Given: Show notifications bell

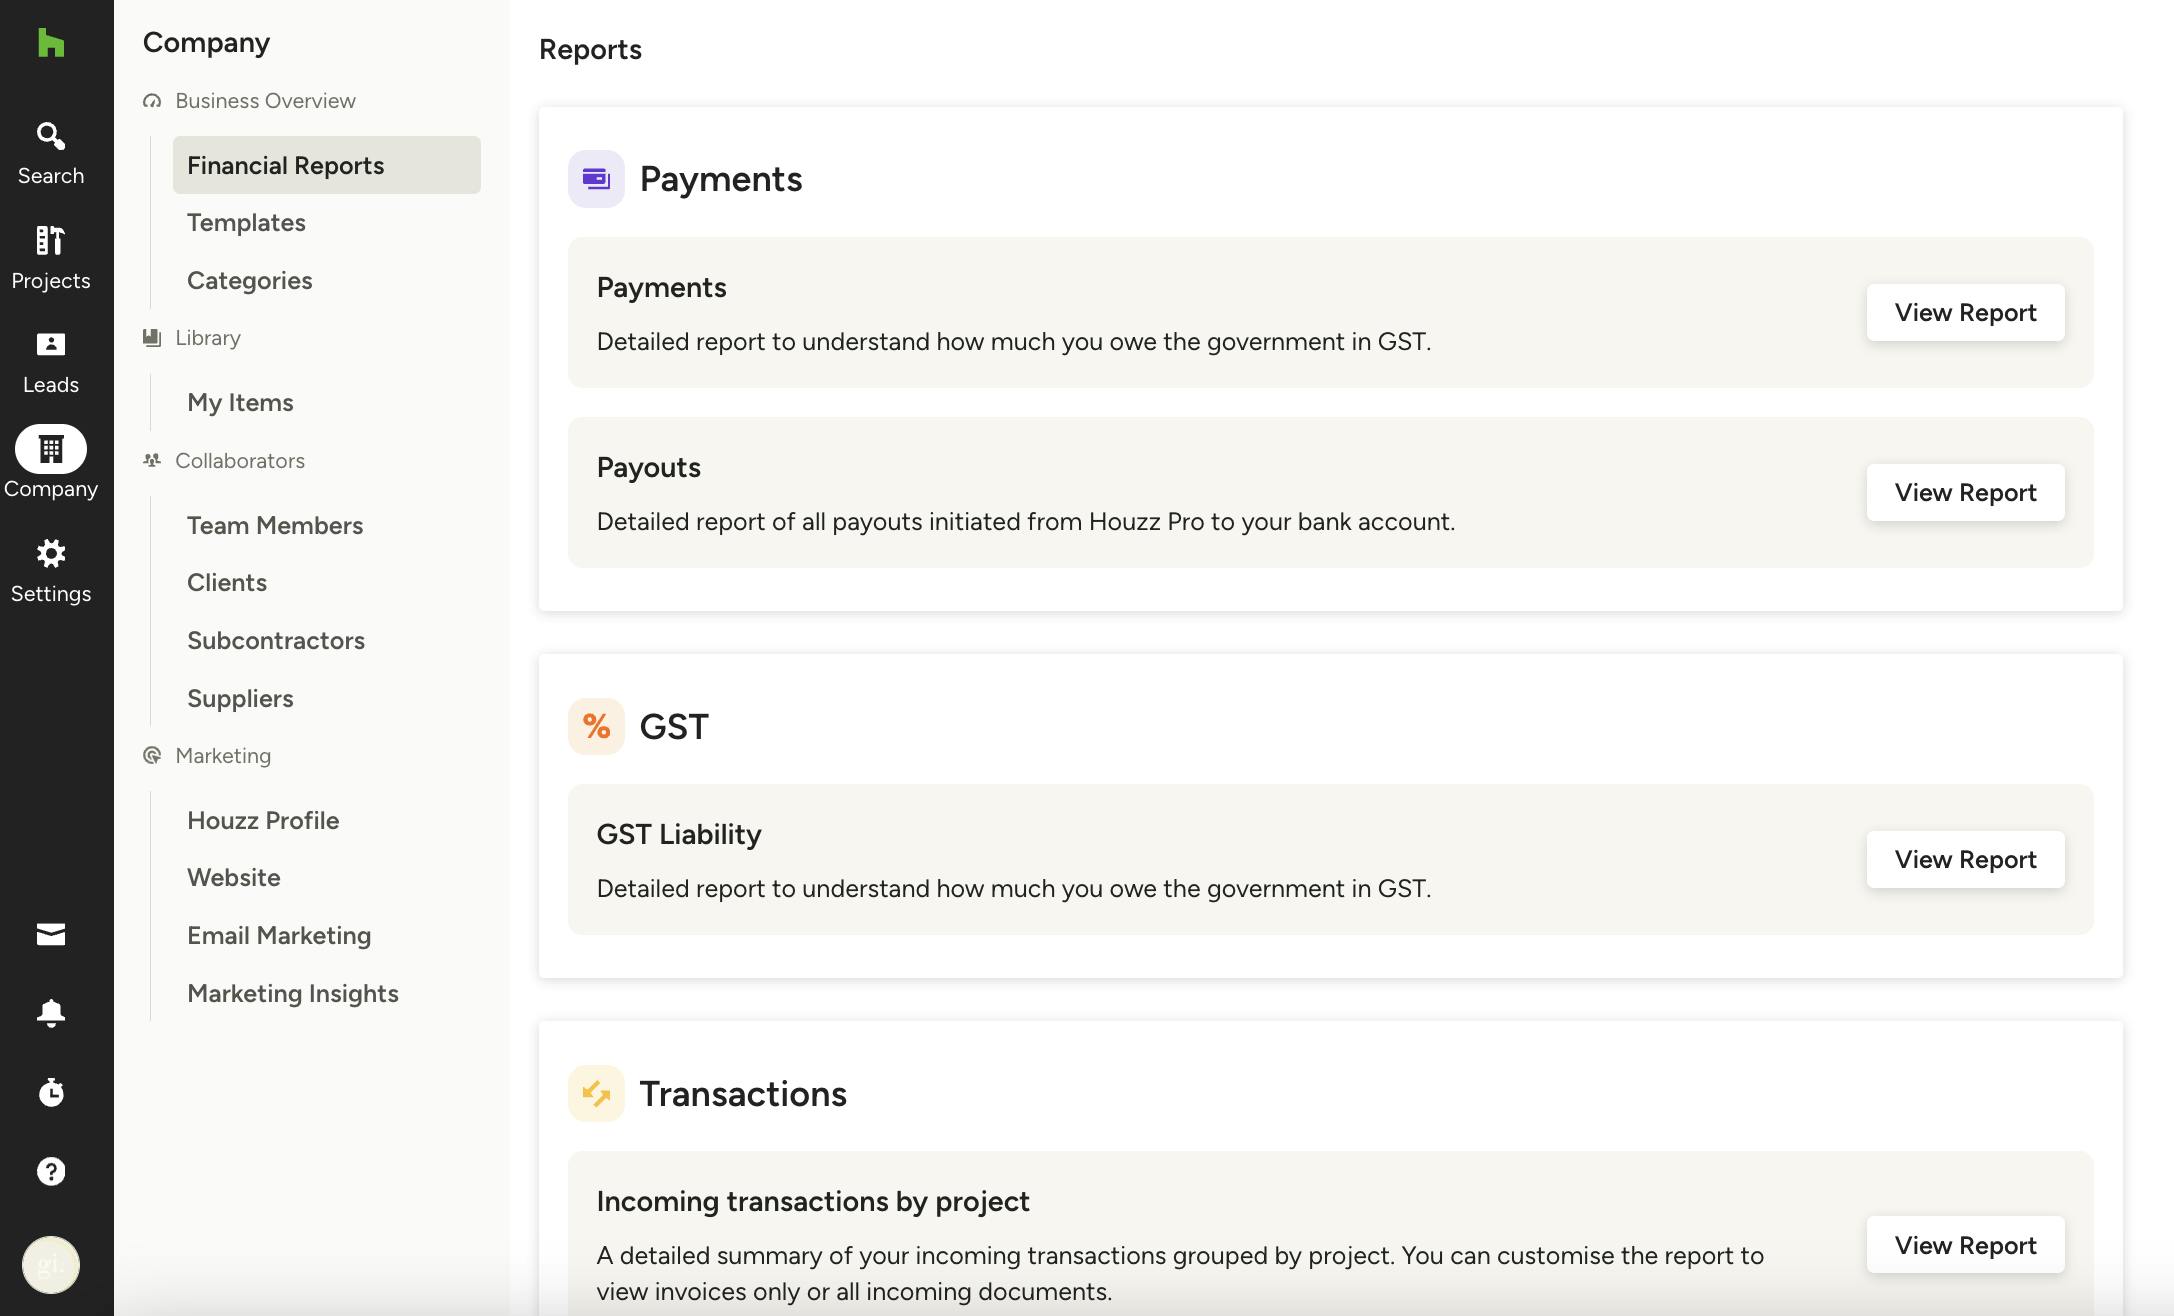Looking at the screenshot, I should (51, 1013).
